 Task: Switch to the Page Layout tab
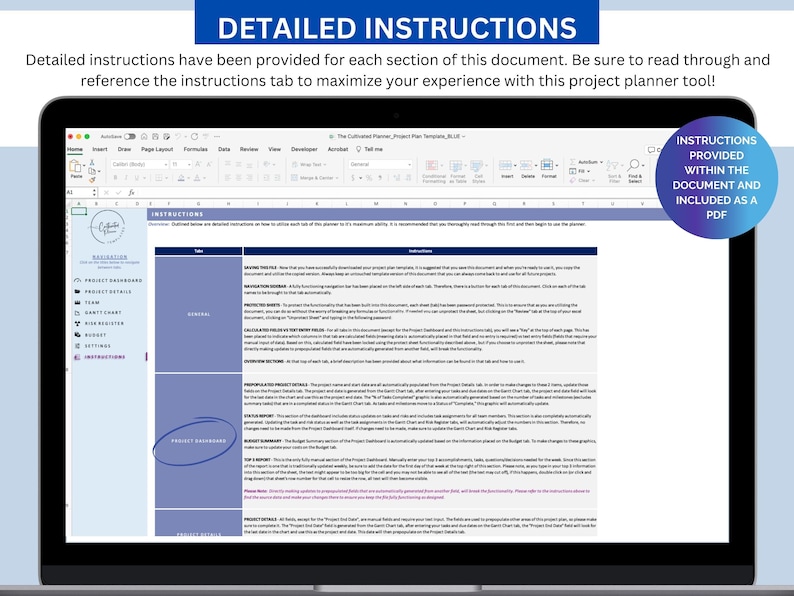(157, 149)
